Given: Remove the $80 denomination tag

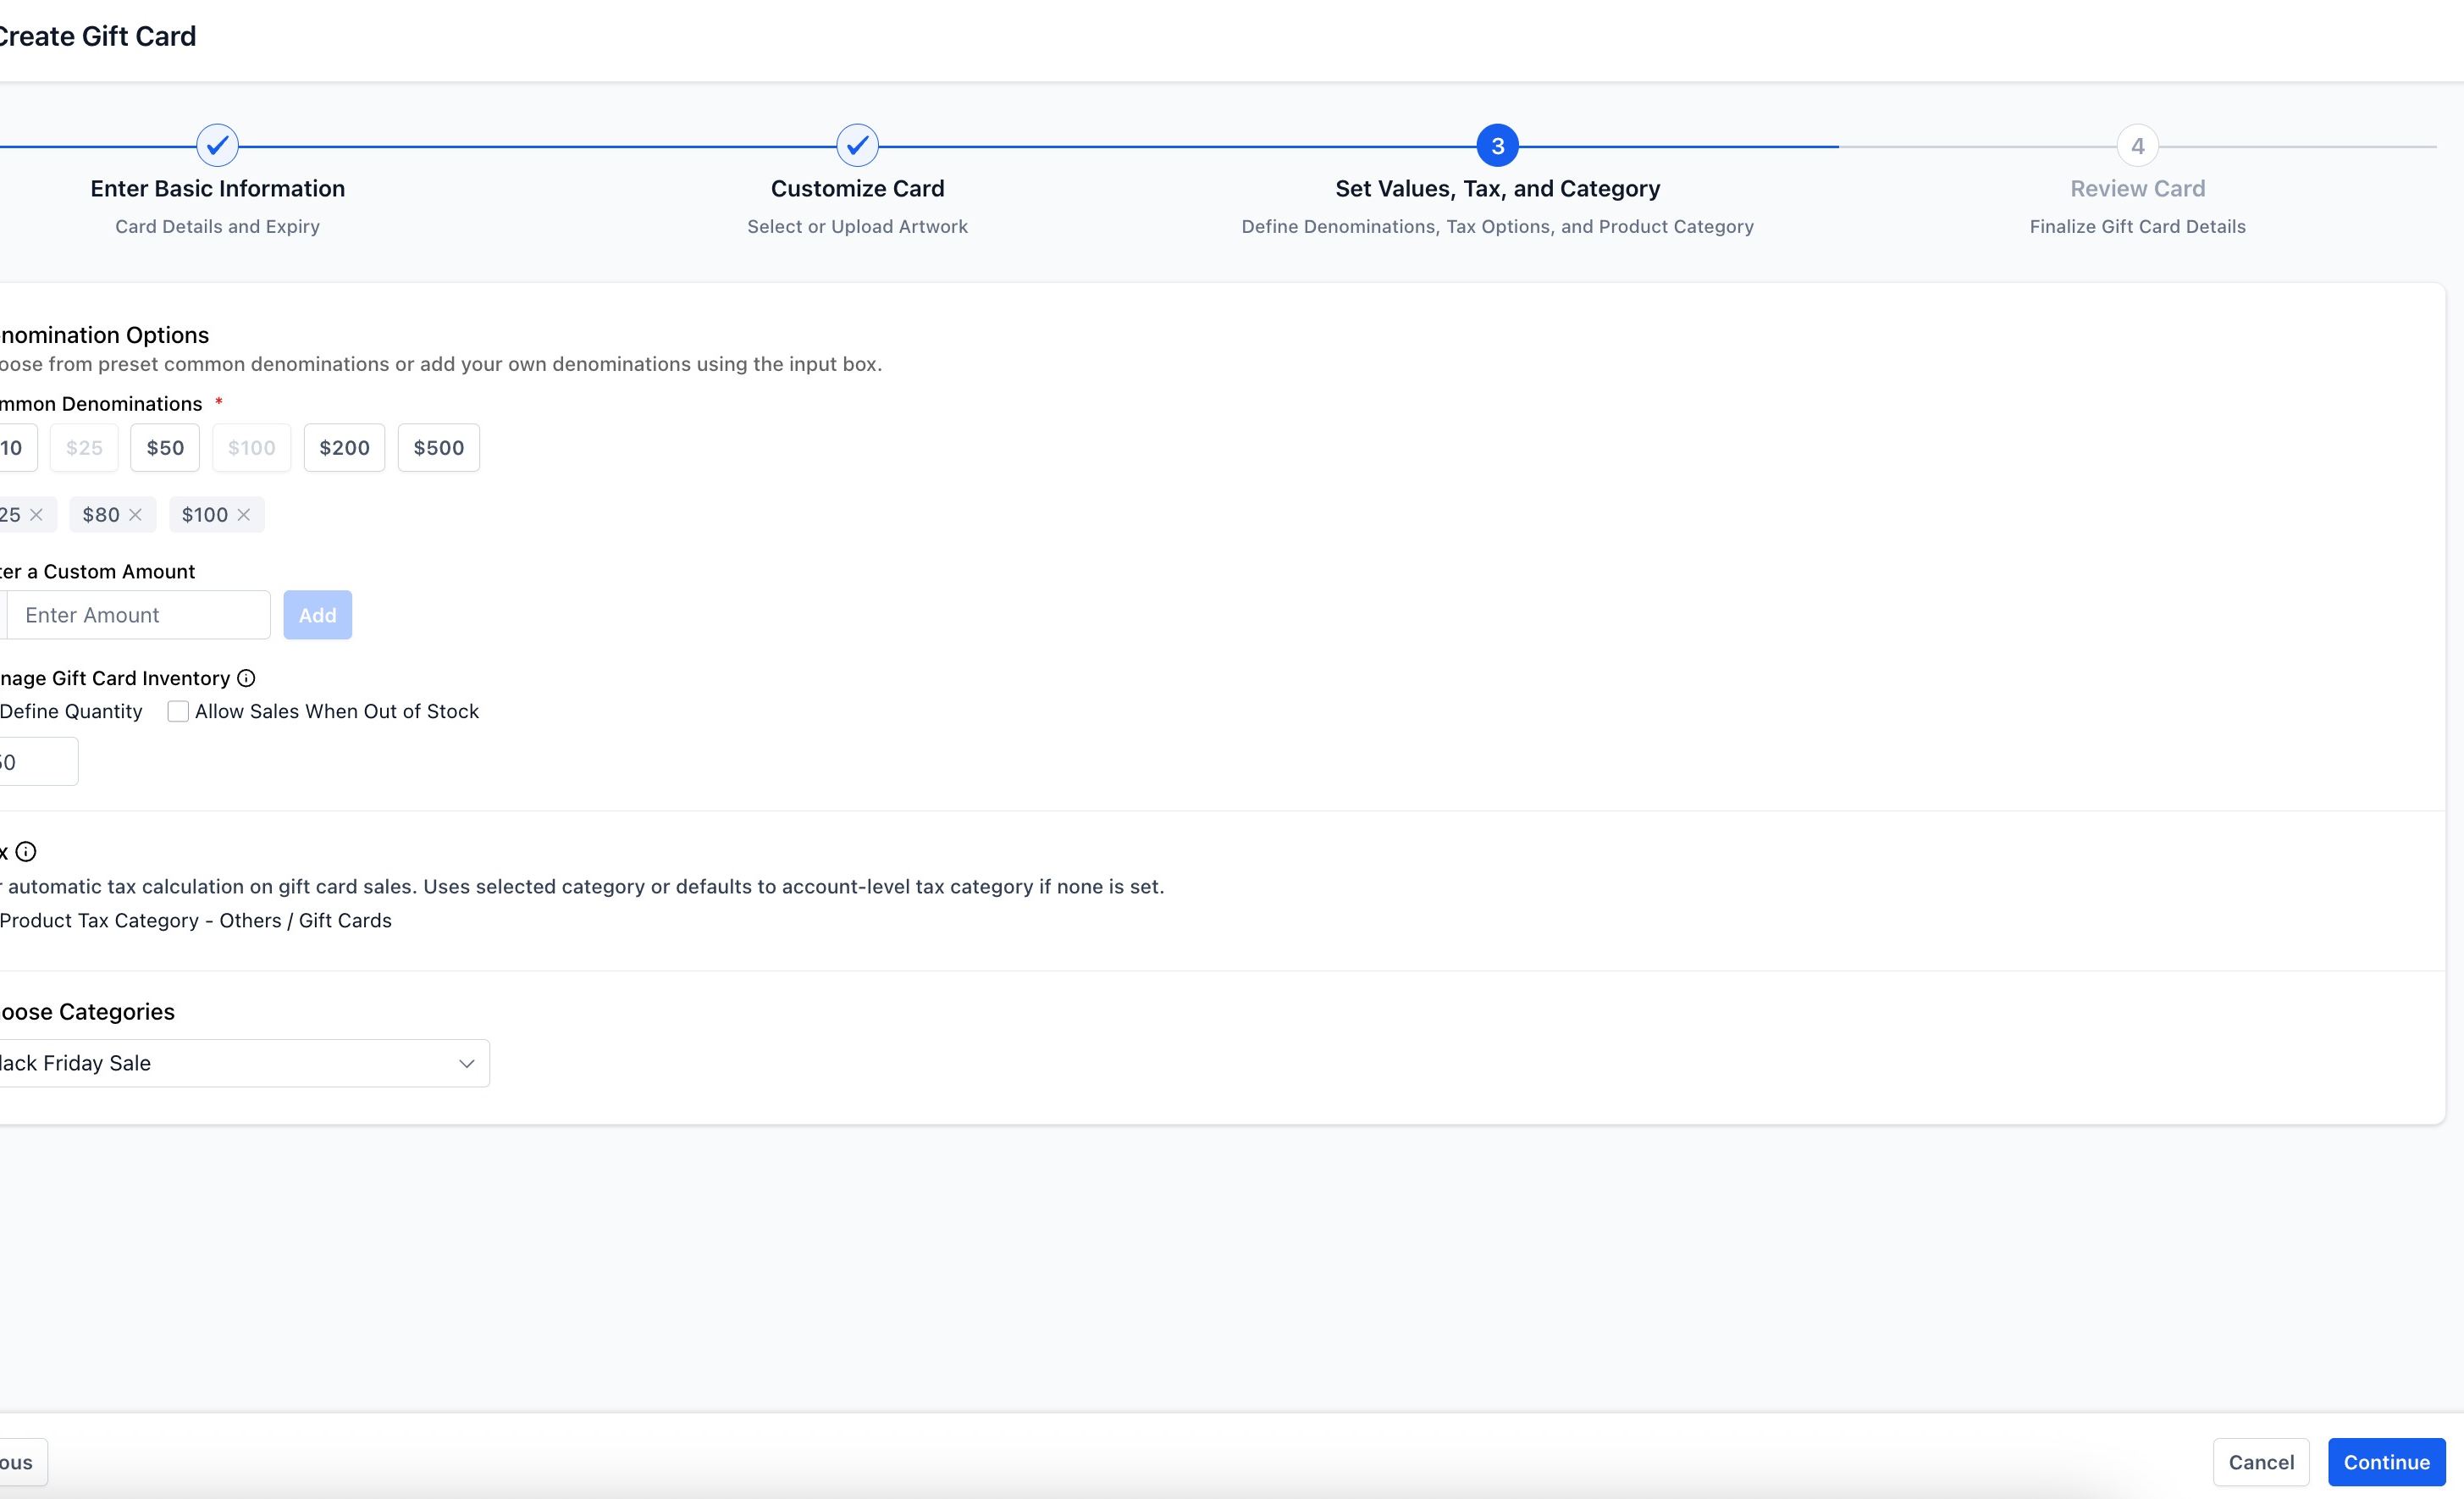Looking at the screenshot, I should [x=136, y=515].
